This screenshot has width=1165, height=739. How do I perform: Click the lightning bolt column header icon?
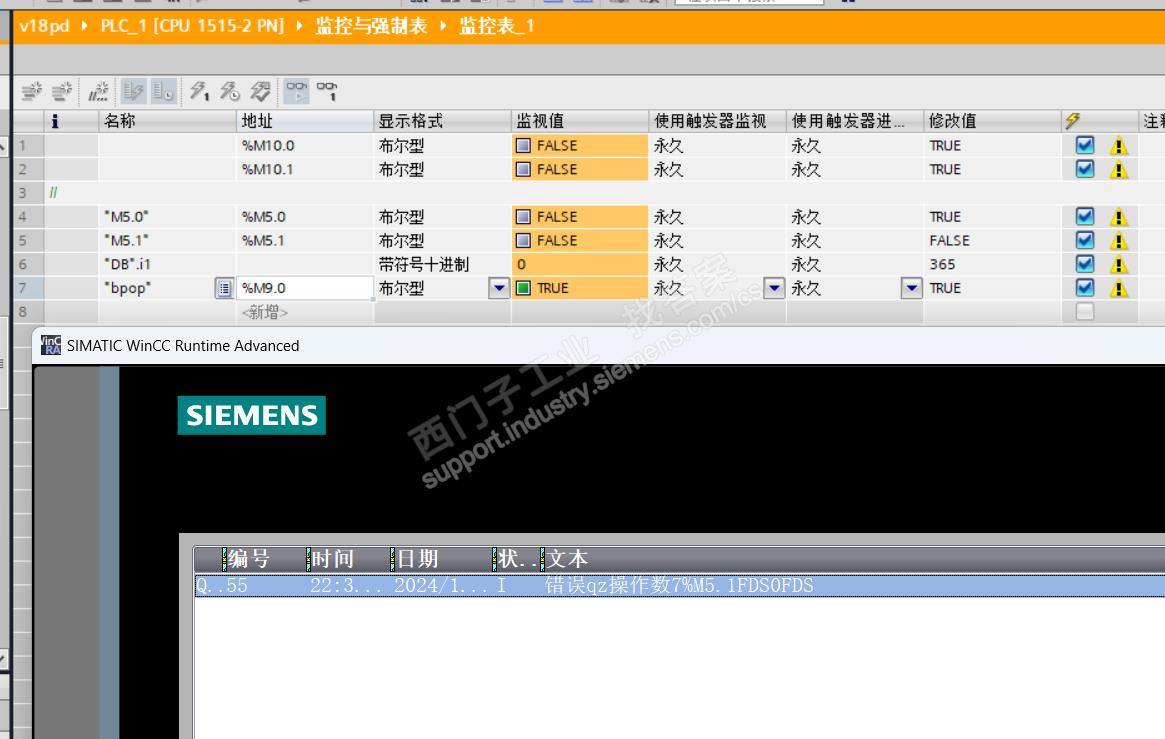tap(1072, 120)
